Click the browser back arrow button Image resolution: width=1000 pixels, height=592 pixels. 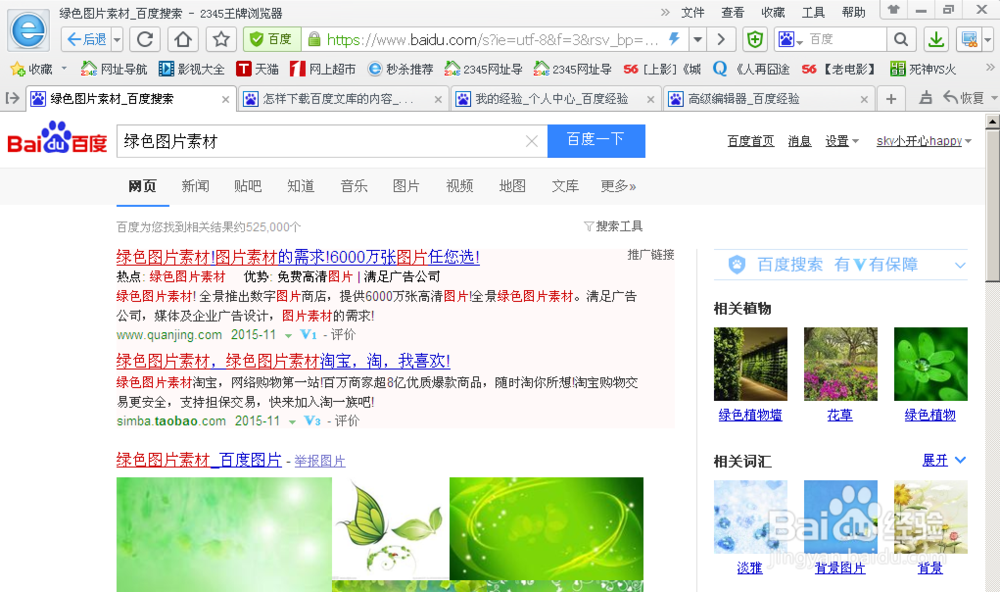87,40
